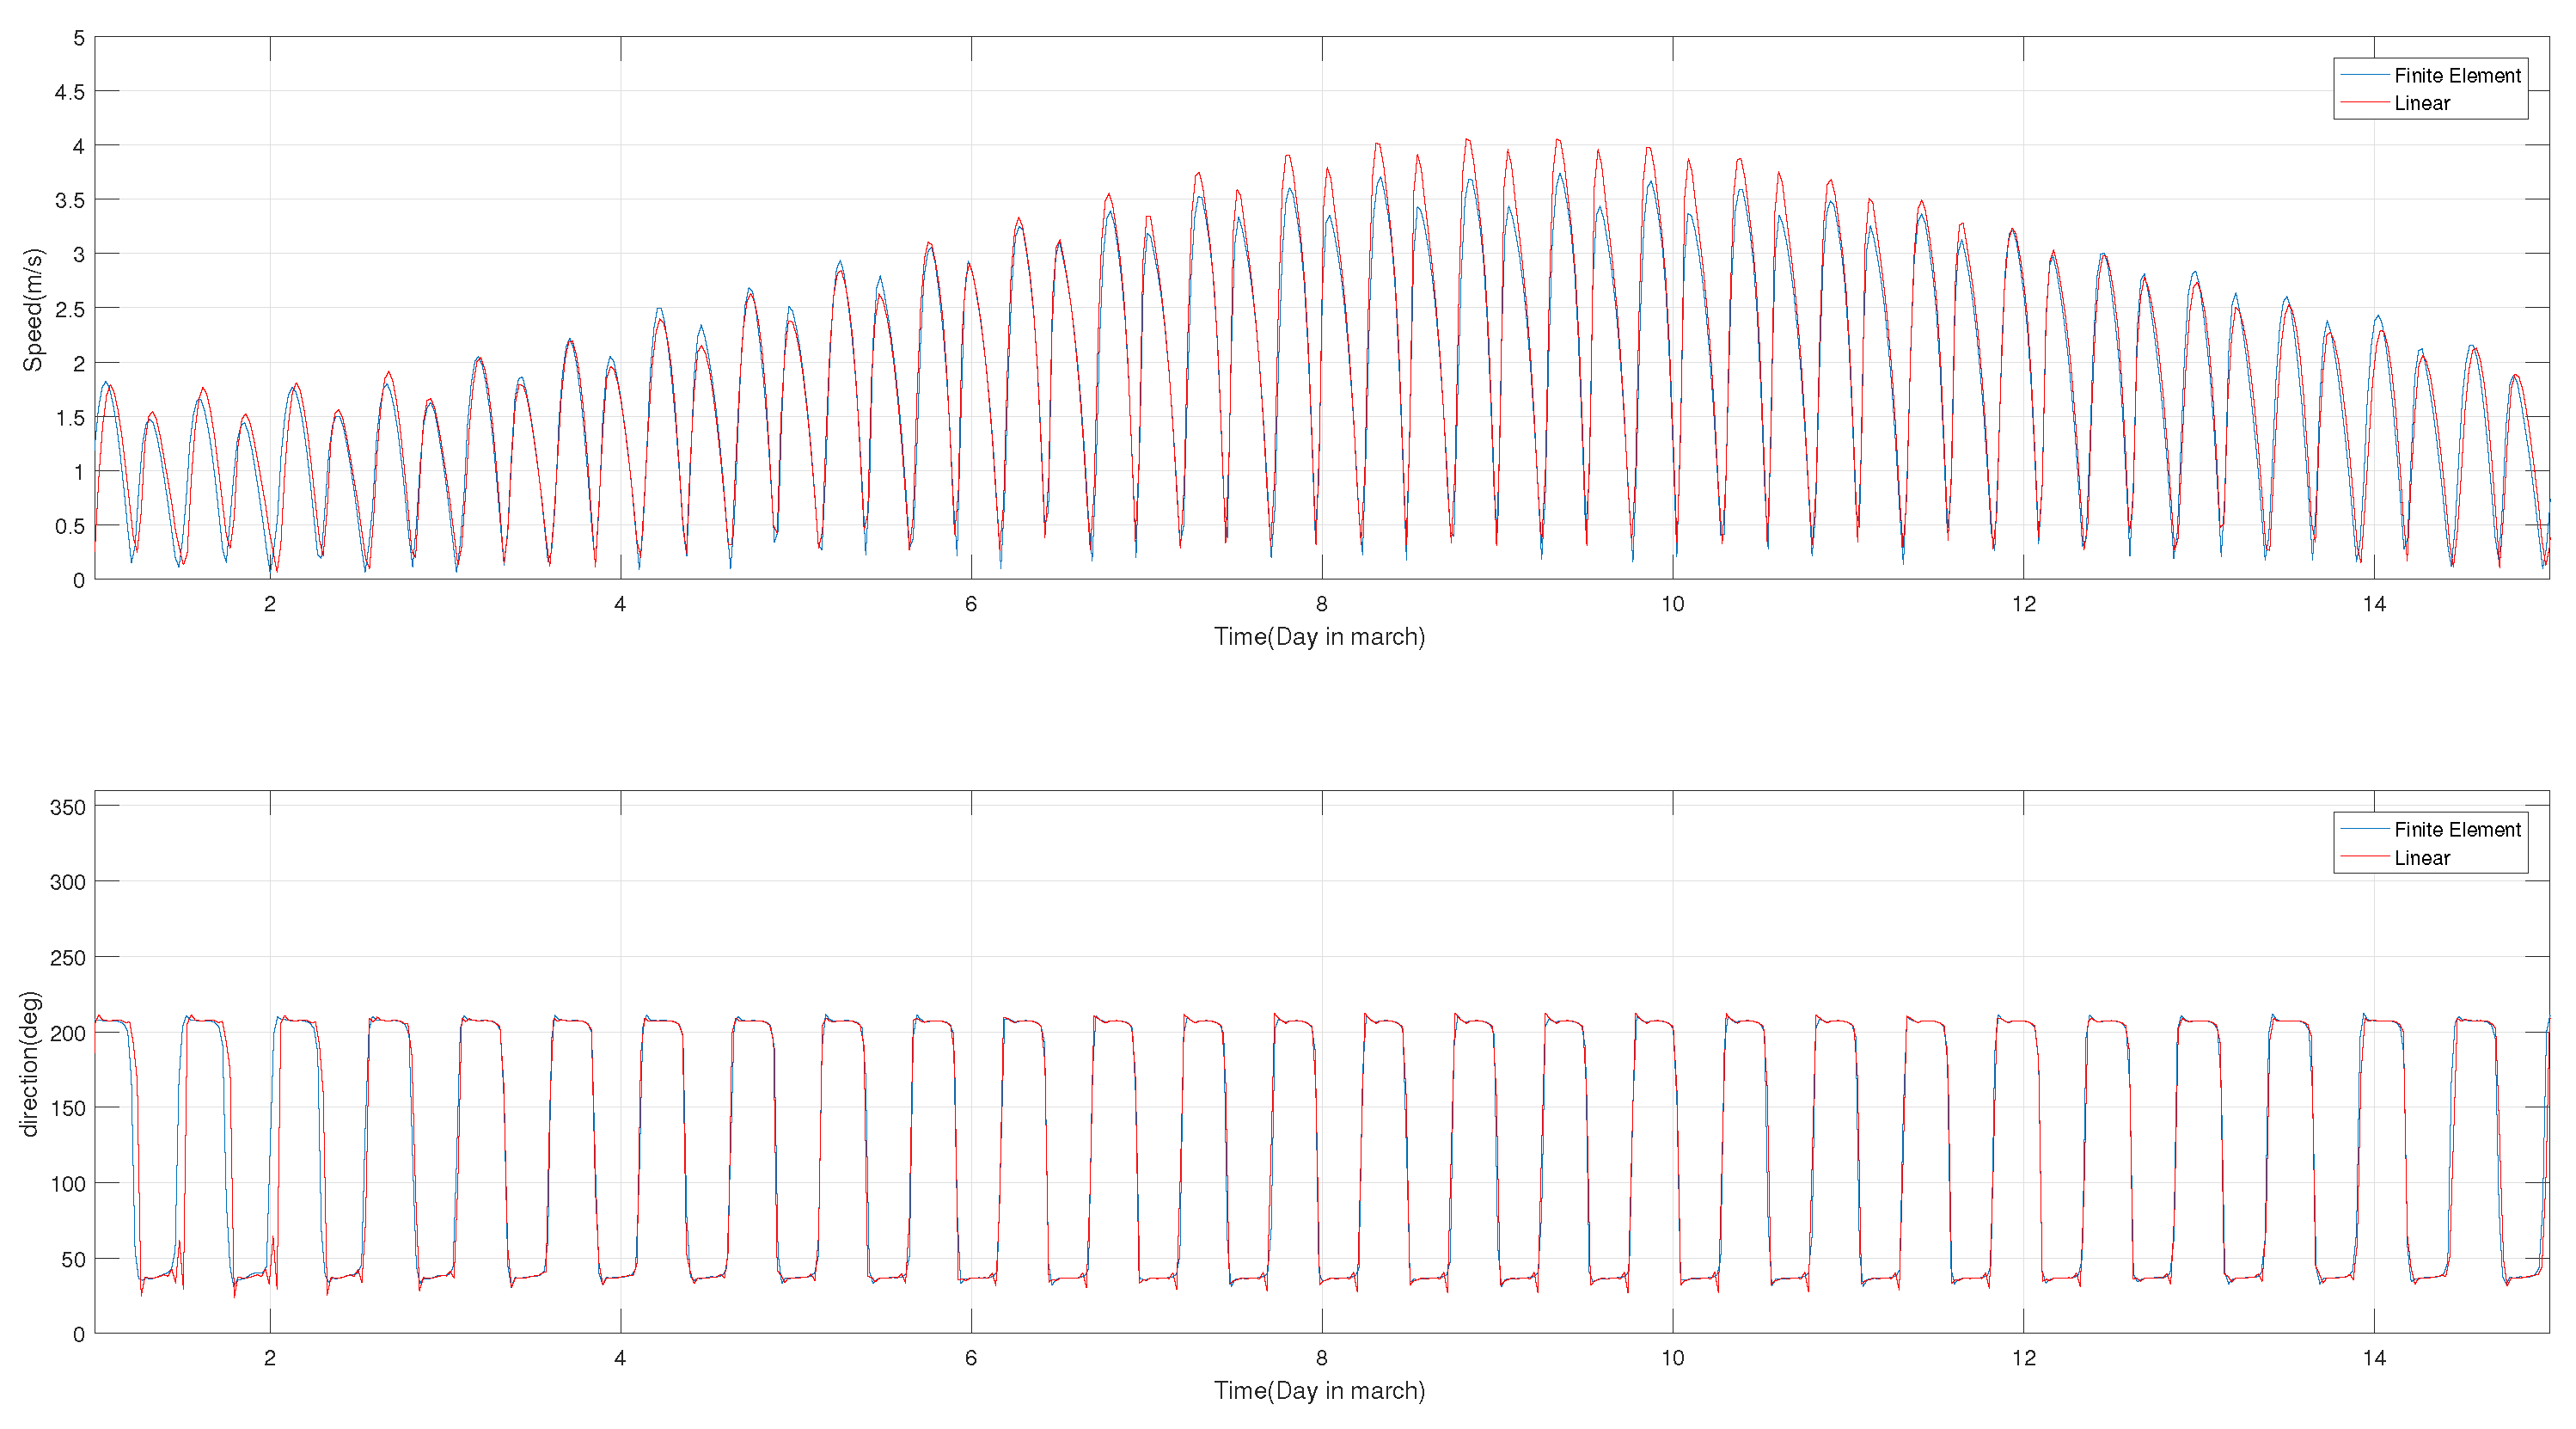Click the 350 tick label on direction axis
This screenshot has width=2576, height=1429.
tap(67, 807)
